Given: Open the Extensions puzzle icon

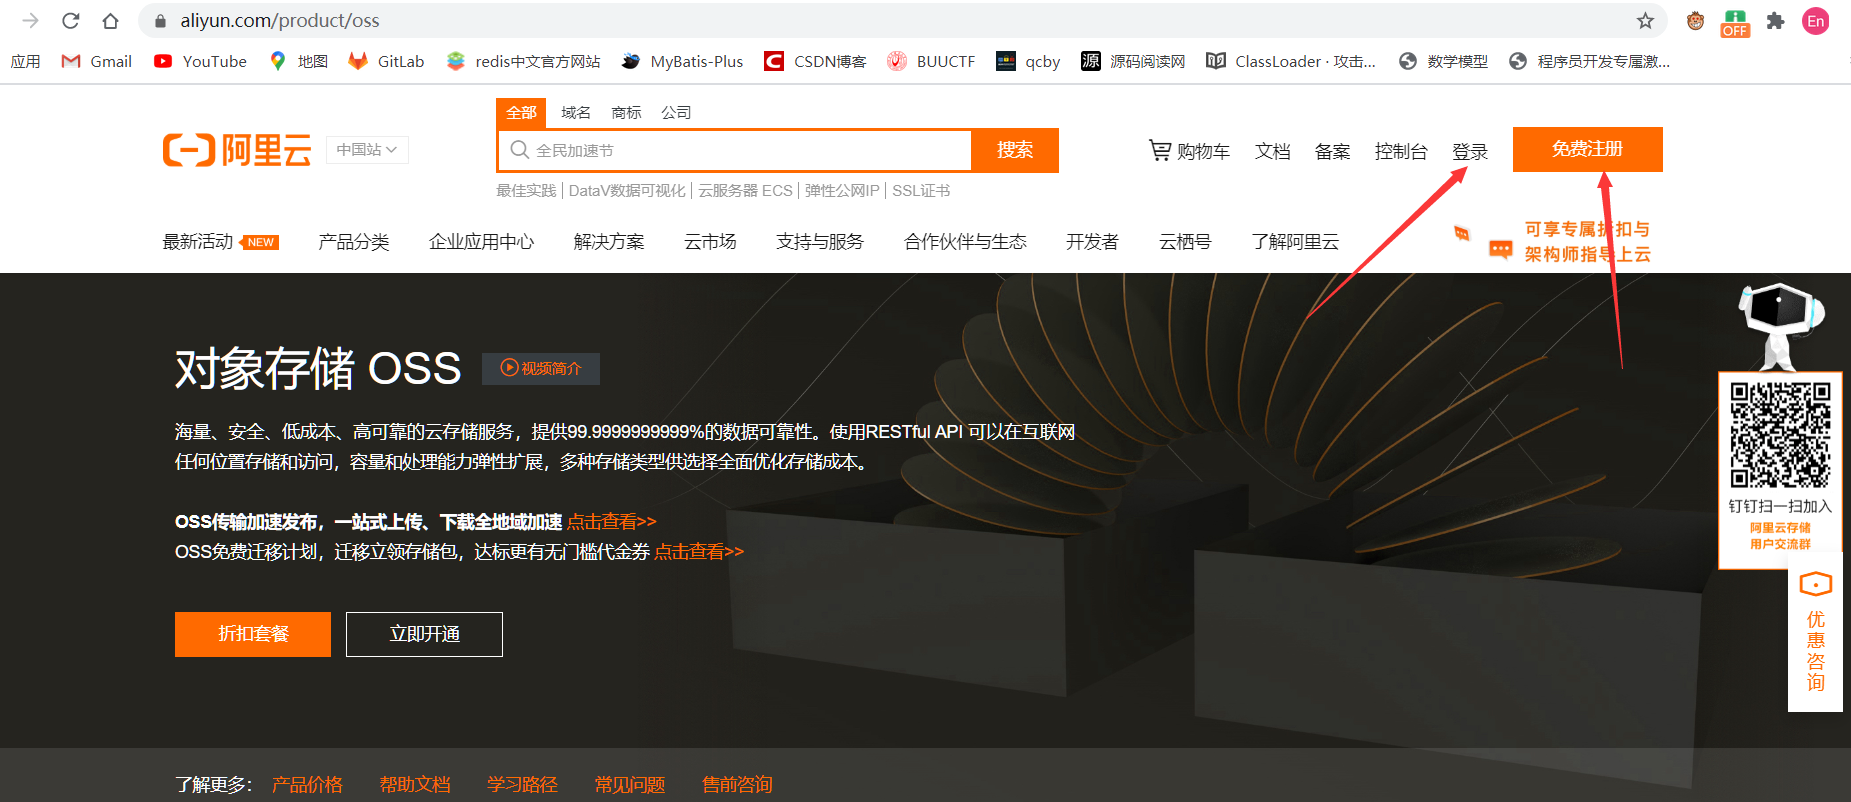Looking at the screenshot, I should 1775,20.
